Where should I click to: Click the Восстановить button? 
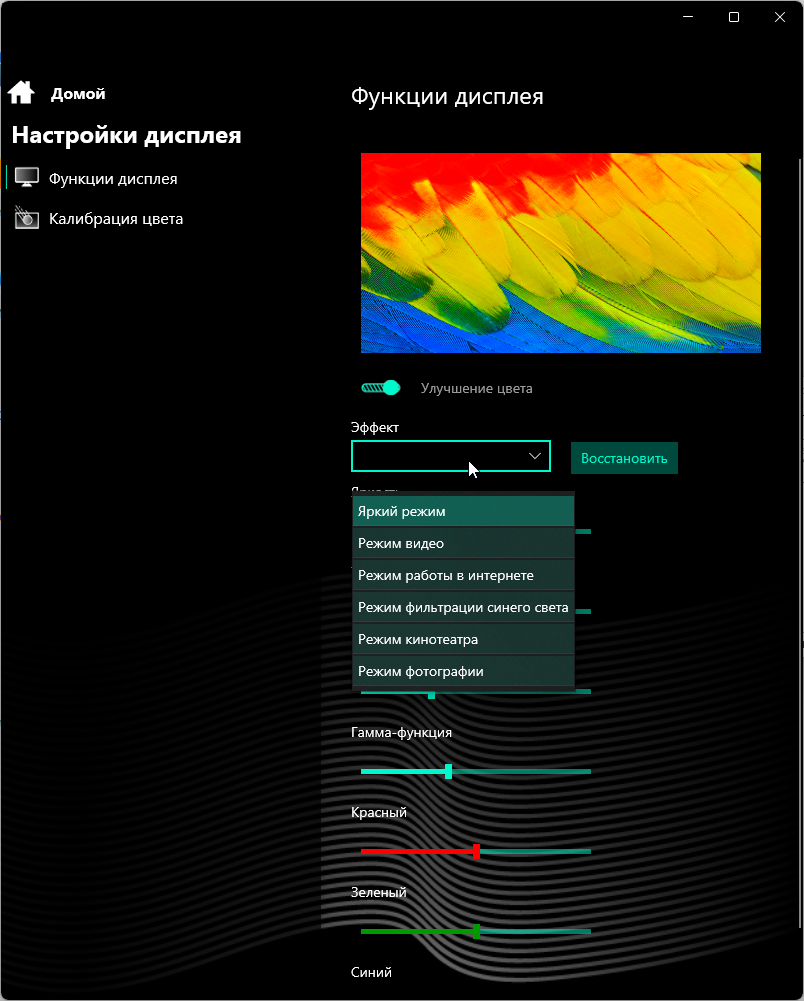pyautogui.click(x=624, y=458)
